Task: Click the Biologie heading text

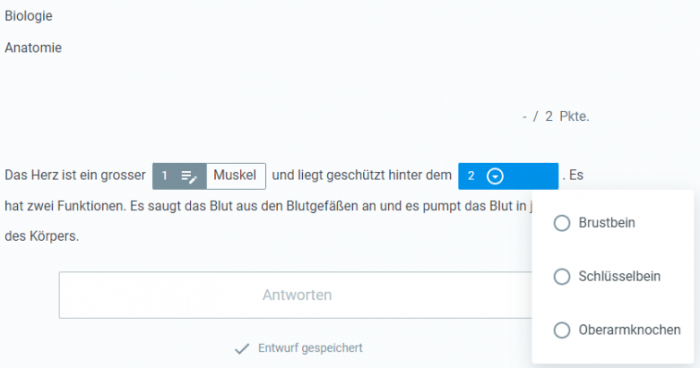Action: tap(29, 16)
